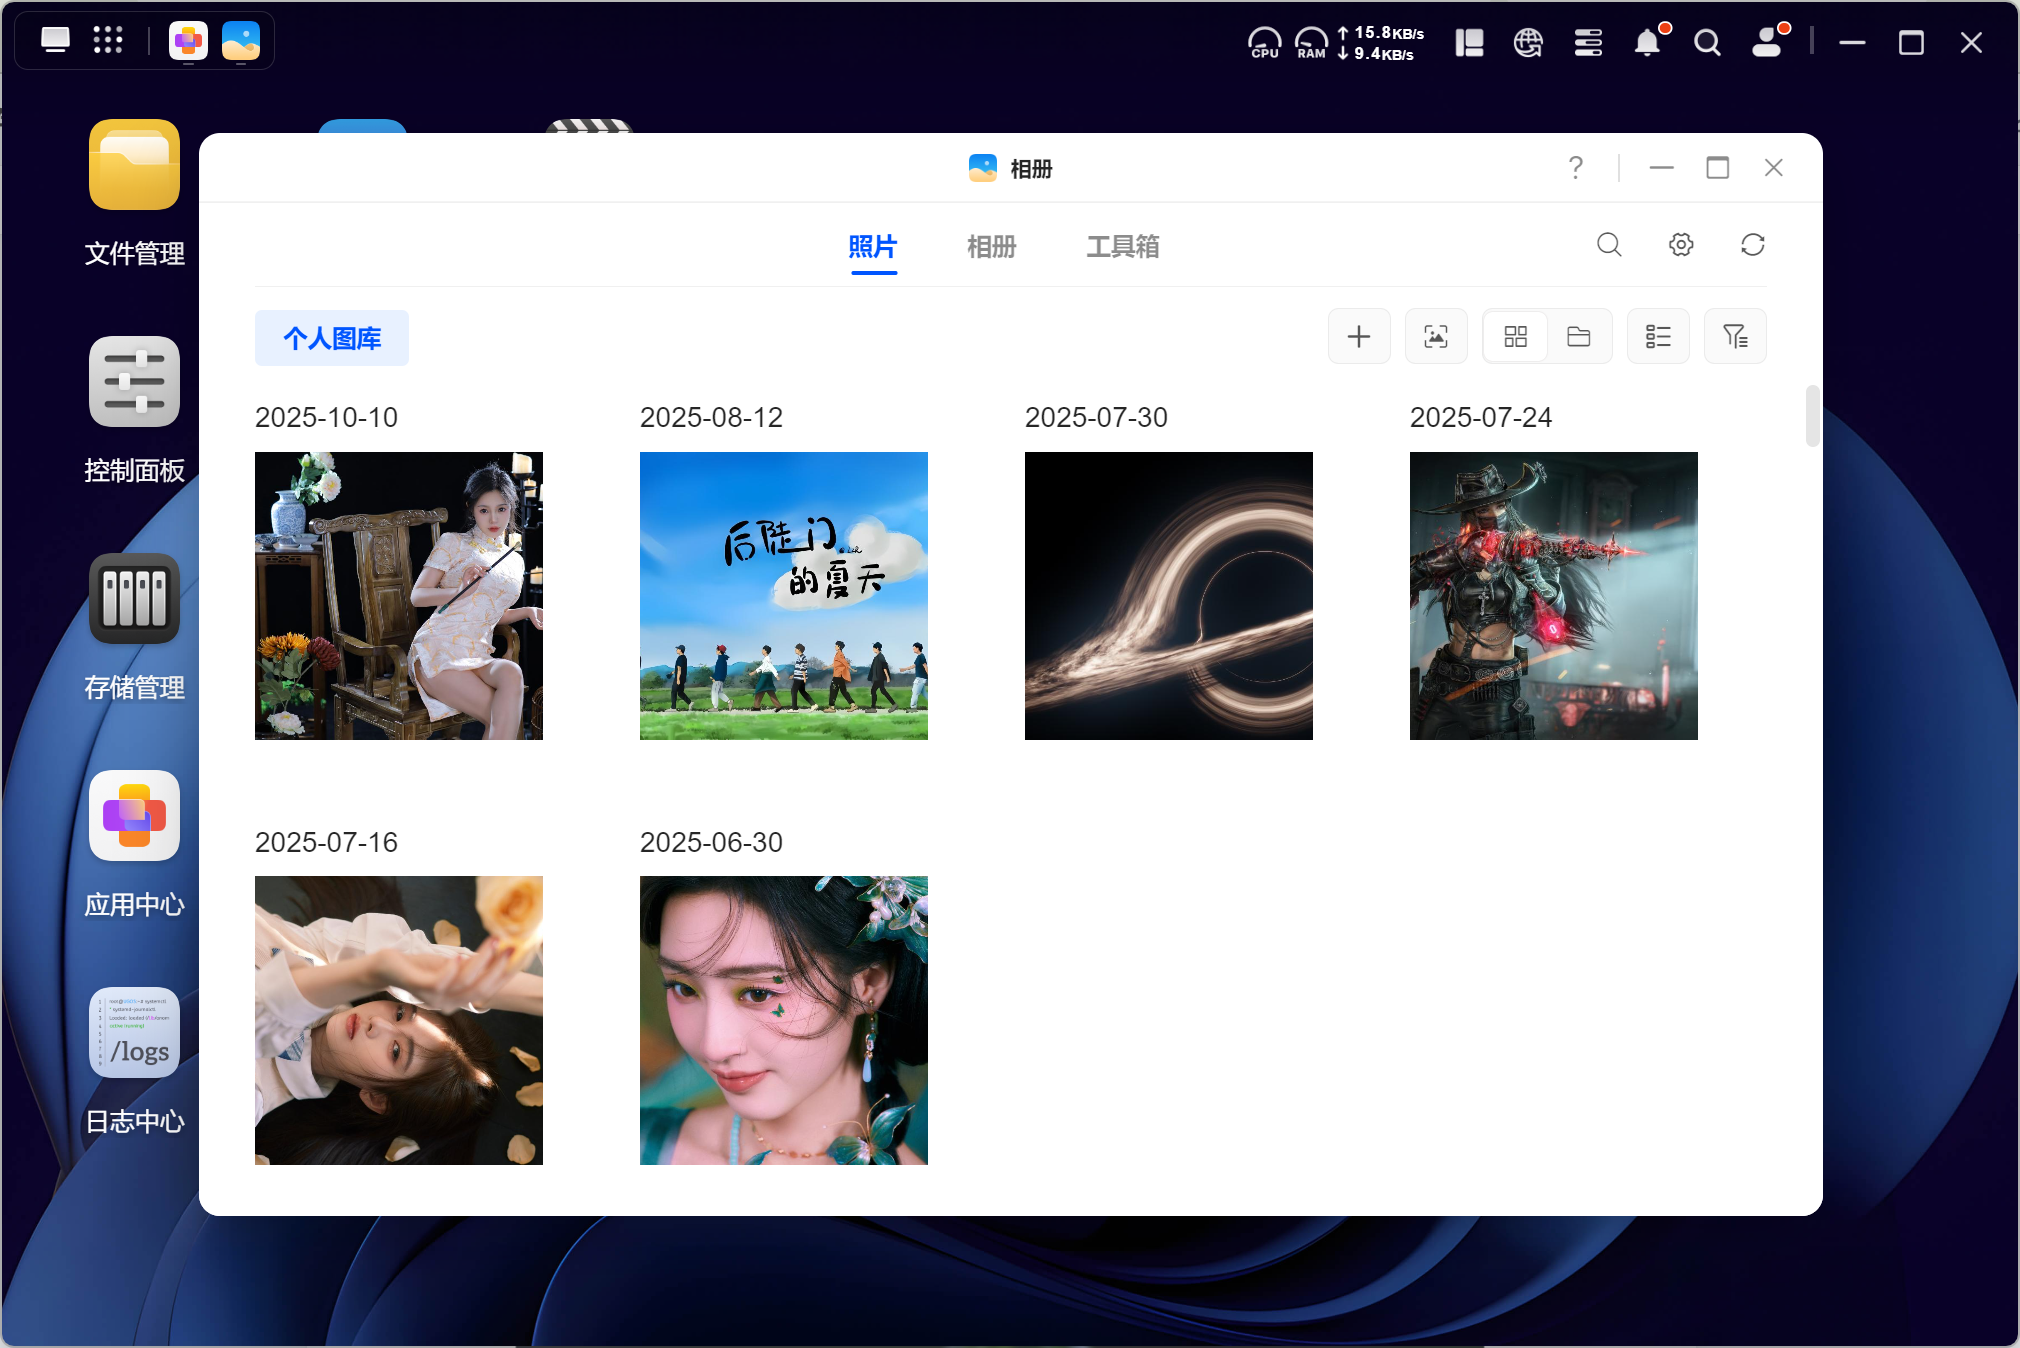Viewport: 2020px width, 1348px height.
Task: Open the help question mark icon
Action: click(x=1575, y=168)
